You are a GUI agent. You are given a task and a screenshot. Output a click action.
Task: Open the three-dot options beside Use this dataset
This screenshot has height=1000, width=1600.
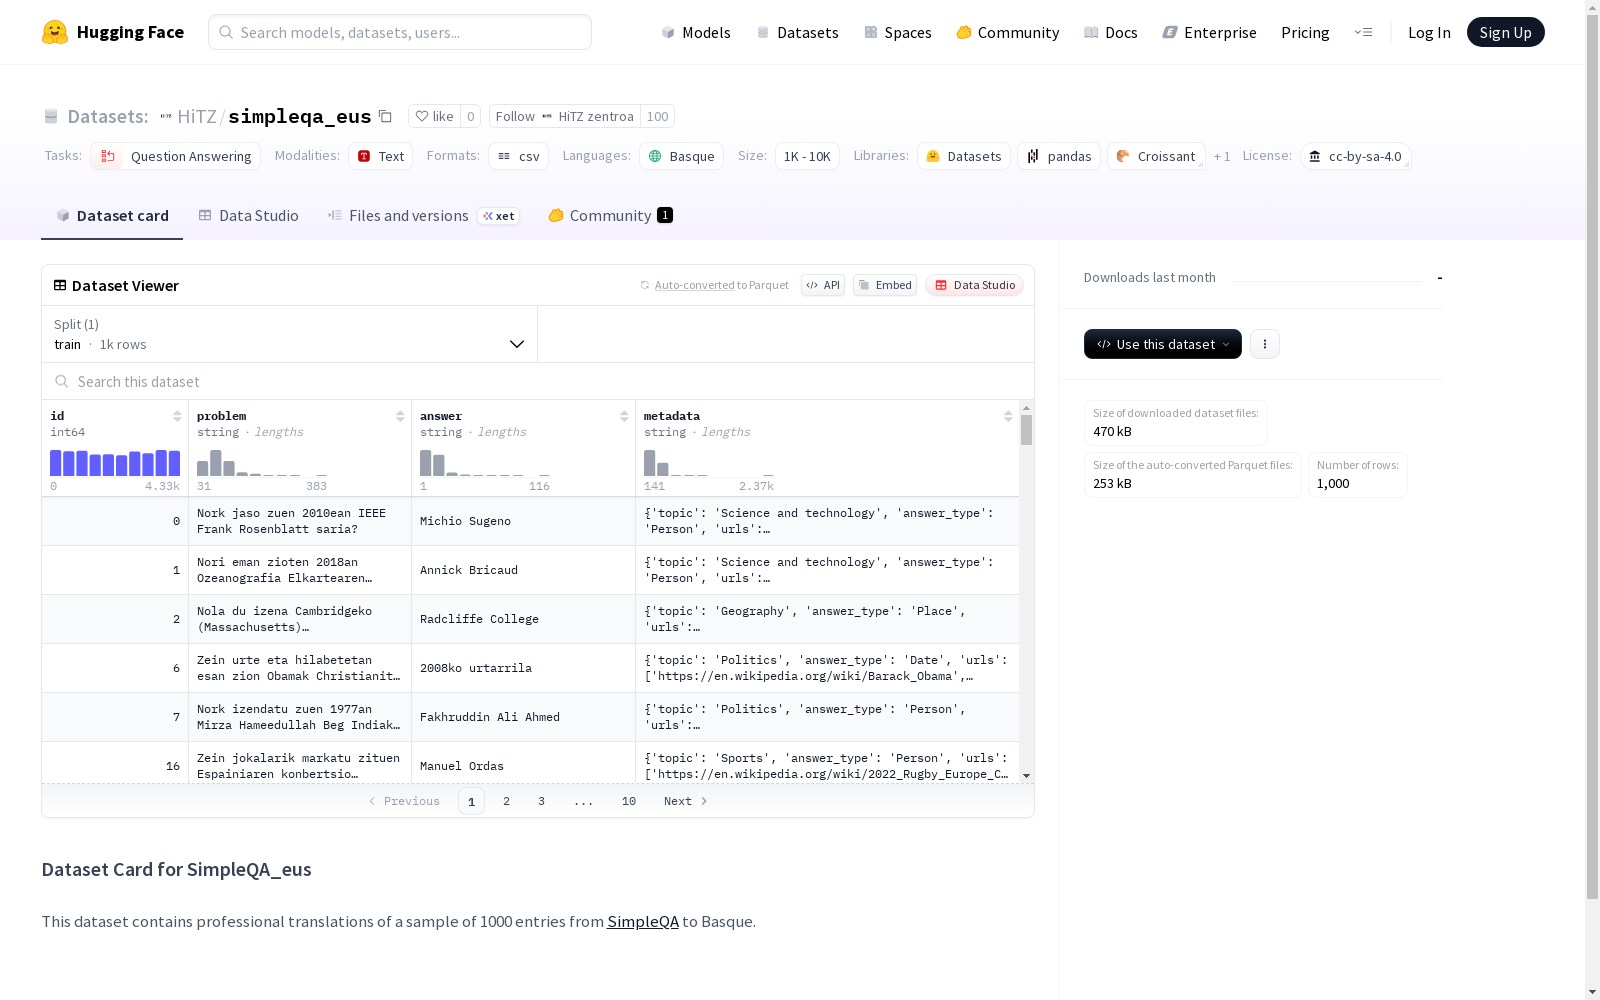click(x=1265, y=344)
